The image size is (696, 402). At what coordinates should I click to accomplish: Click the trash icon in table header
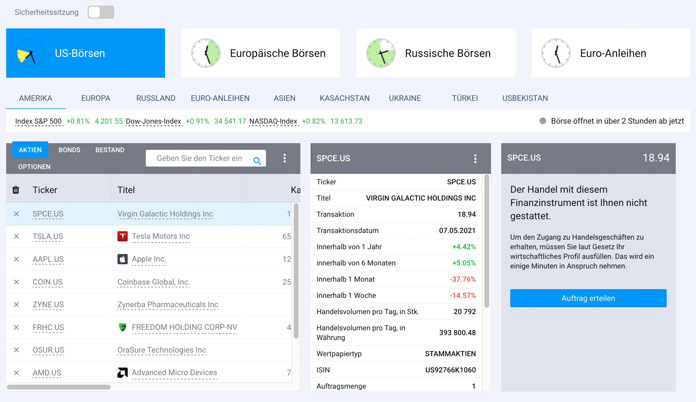coord(16,190)
